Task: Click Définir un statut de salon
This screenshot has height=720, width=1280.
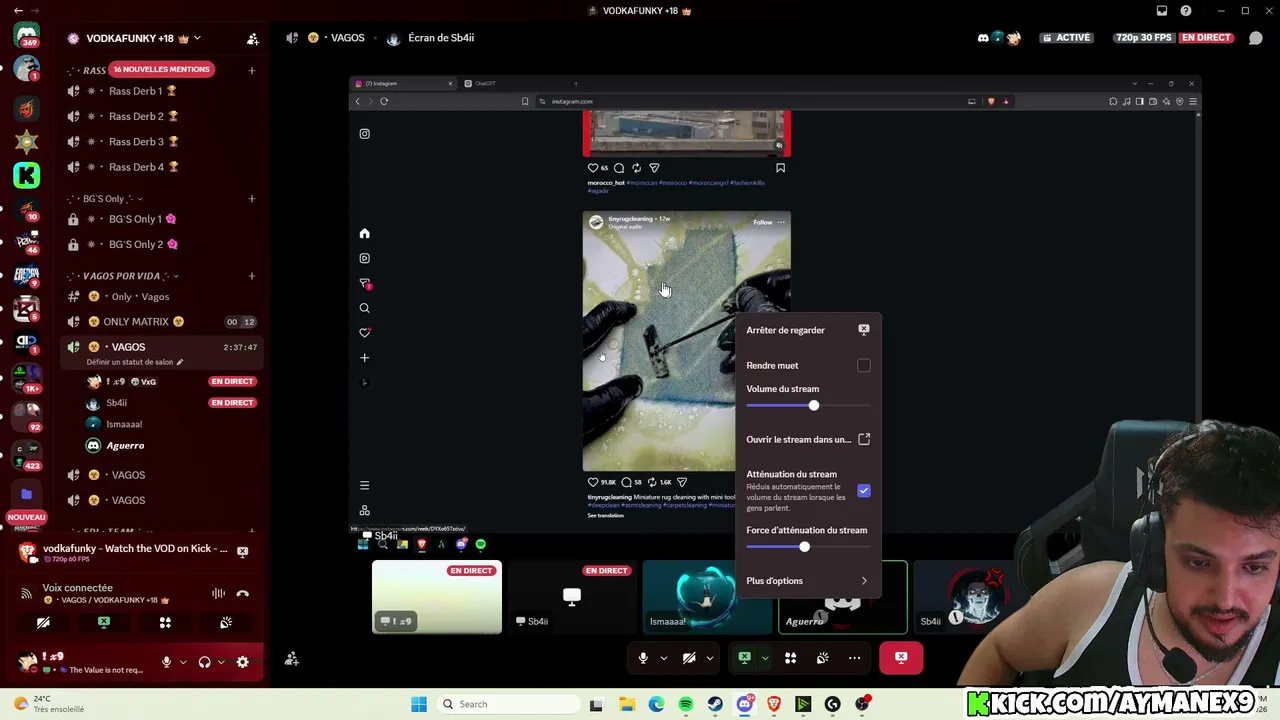Action: [x=135, y=362]
